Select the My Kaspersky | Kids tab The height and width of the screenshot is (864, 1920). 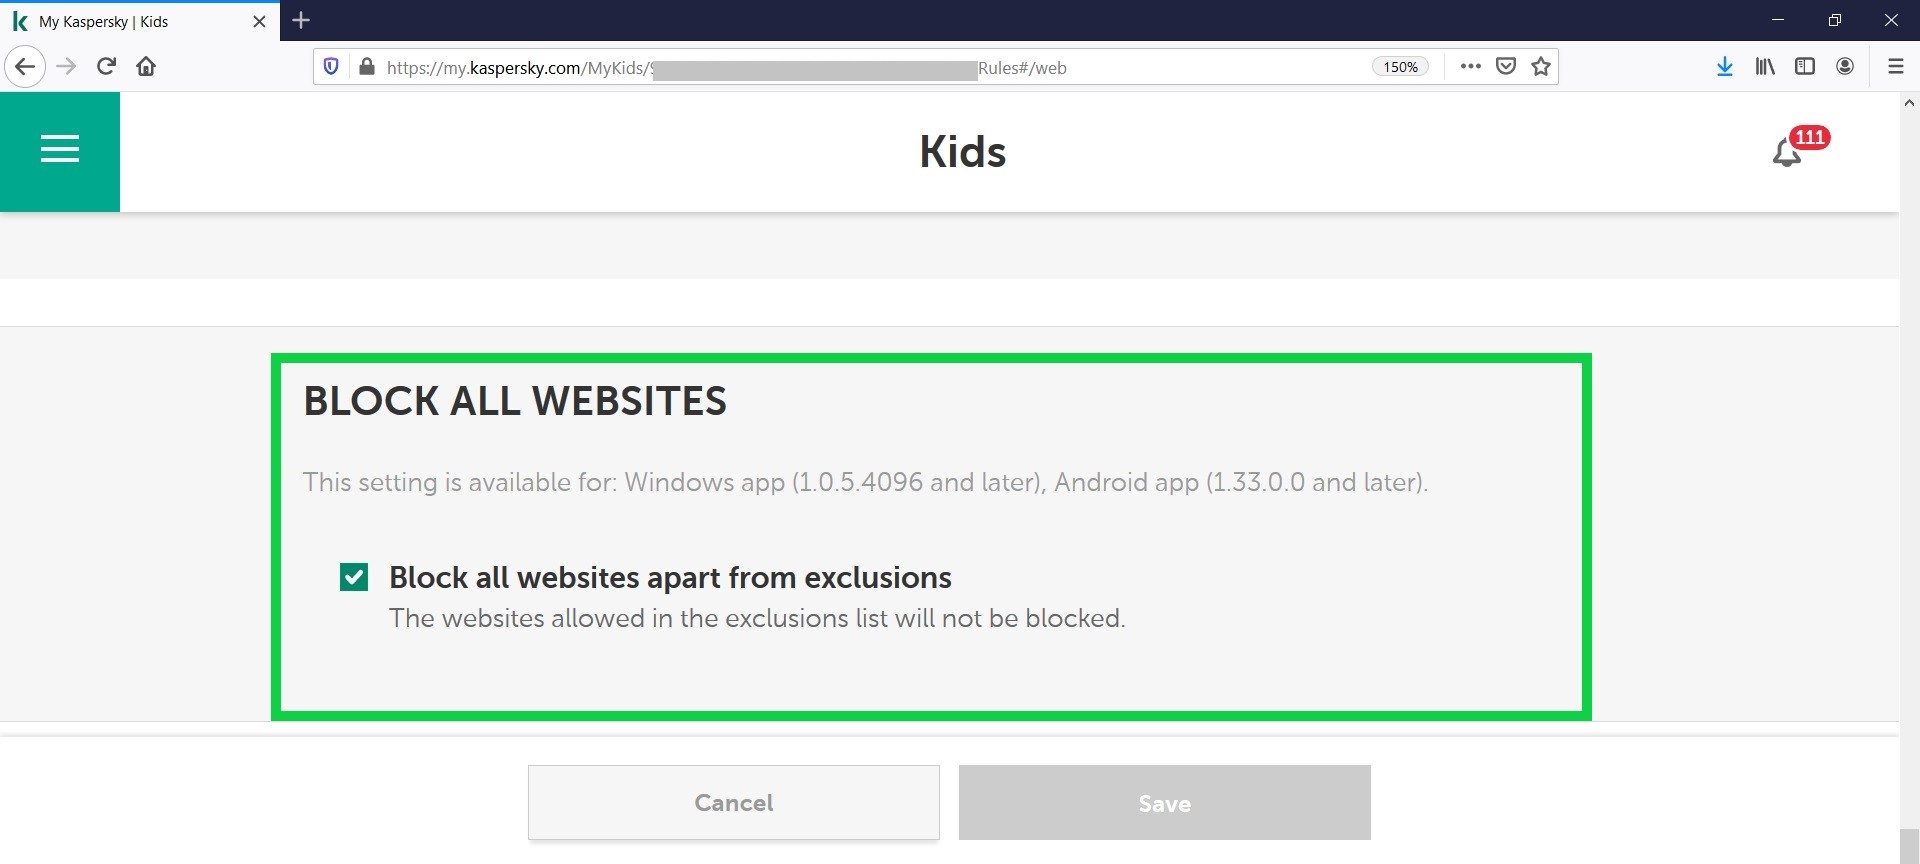[130, 21]
